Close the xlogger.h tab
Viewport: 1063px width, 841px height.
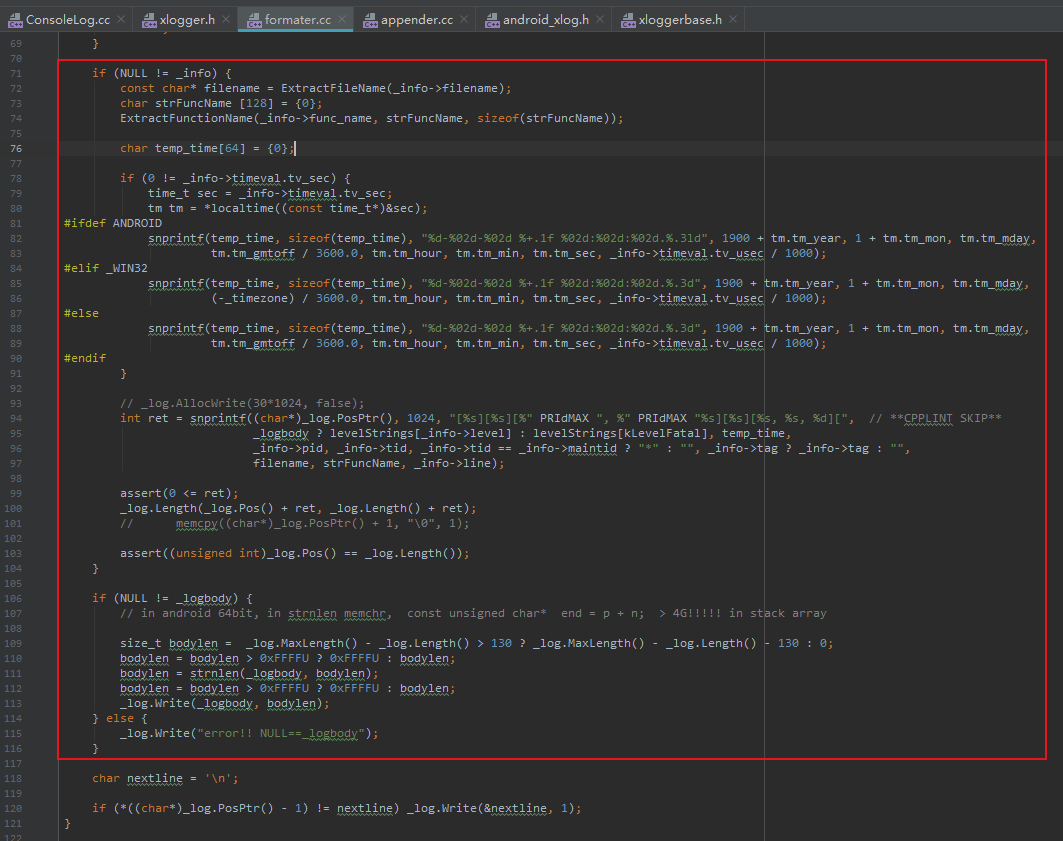tap(225, 18)
